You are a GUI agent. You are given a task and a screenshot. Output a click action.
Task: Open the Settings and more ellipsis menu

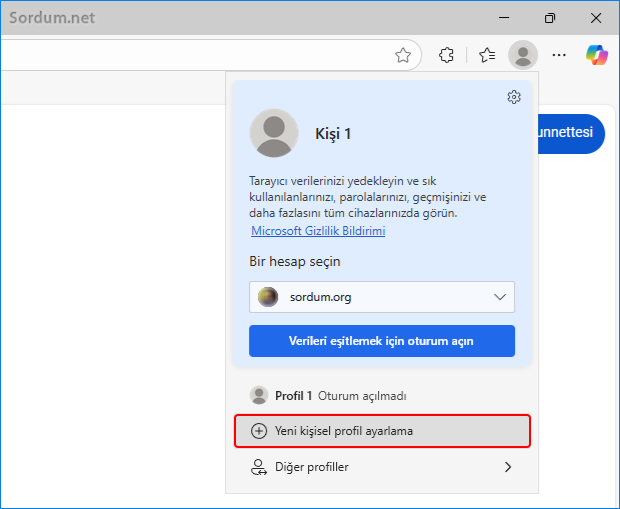[x=559, y=55]
